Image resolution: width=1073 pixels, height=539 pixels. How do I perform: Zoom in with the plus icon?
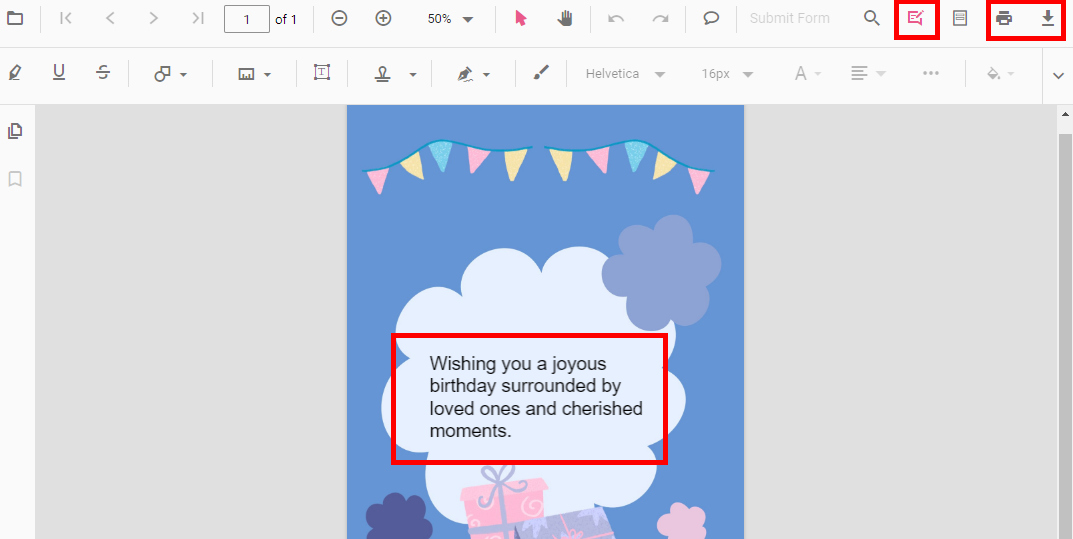coord(383,19)
